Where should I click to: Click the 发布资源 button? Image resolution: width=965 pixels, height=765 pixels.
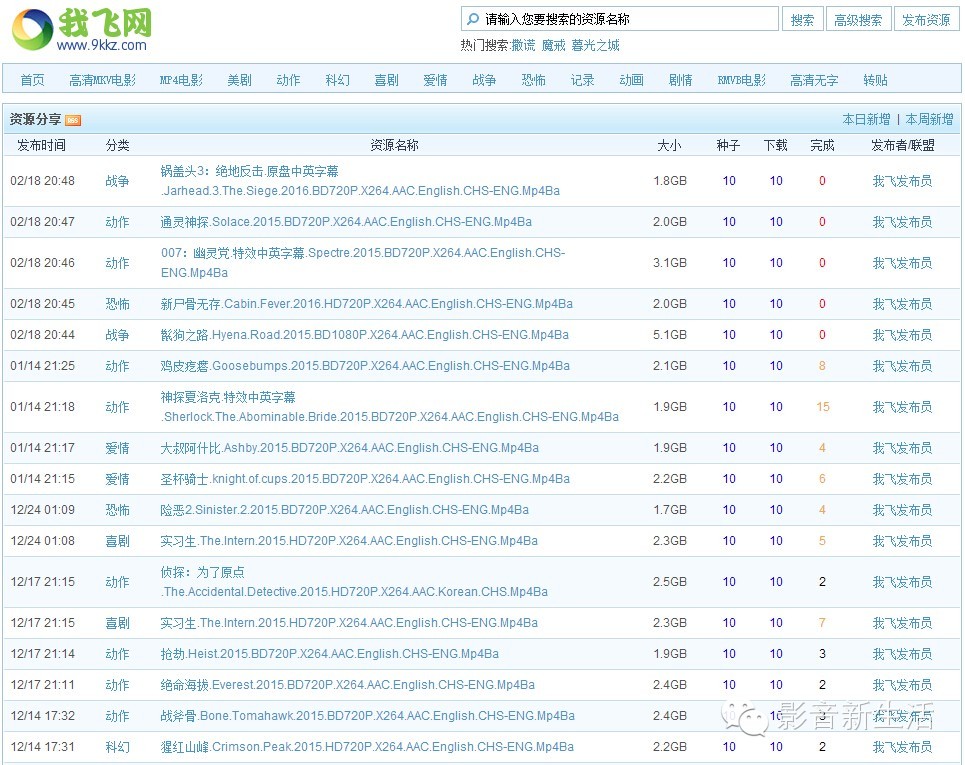tap(926, 19)
